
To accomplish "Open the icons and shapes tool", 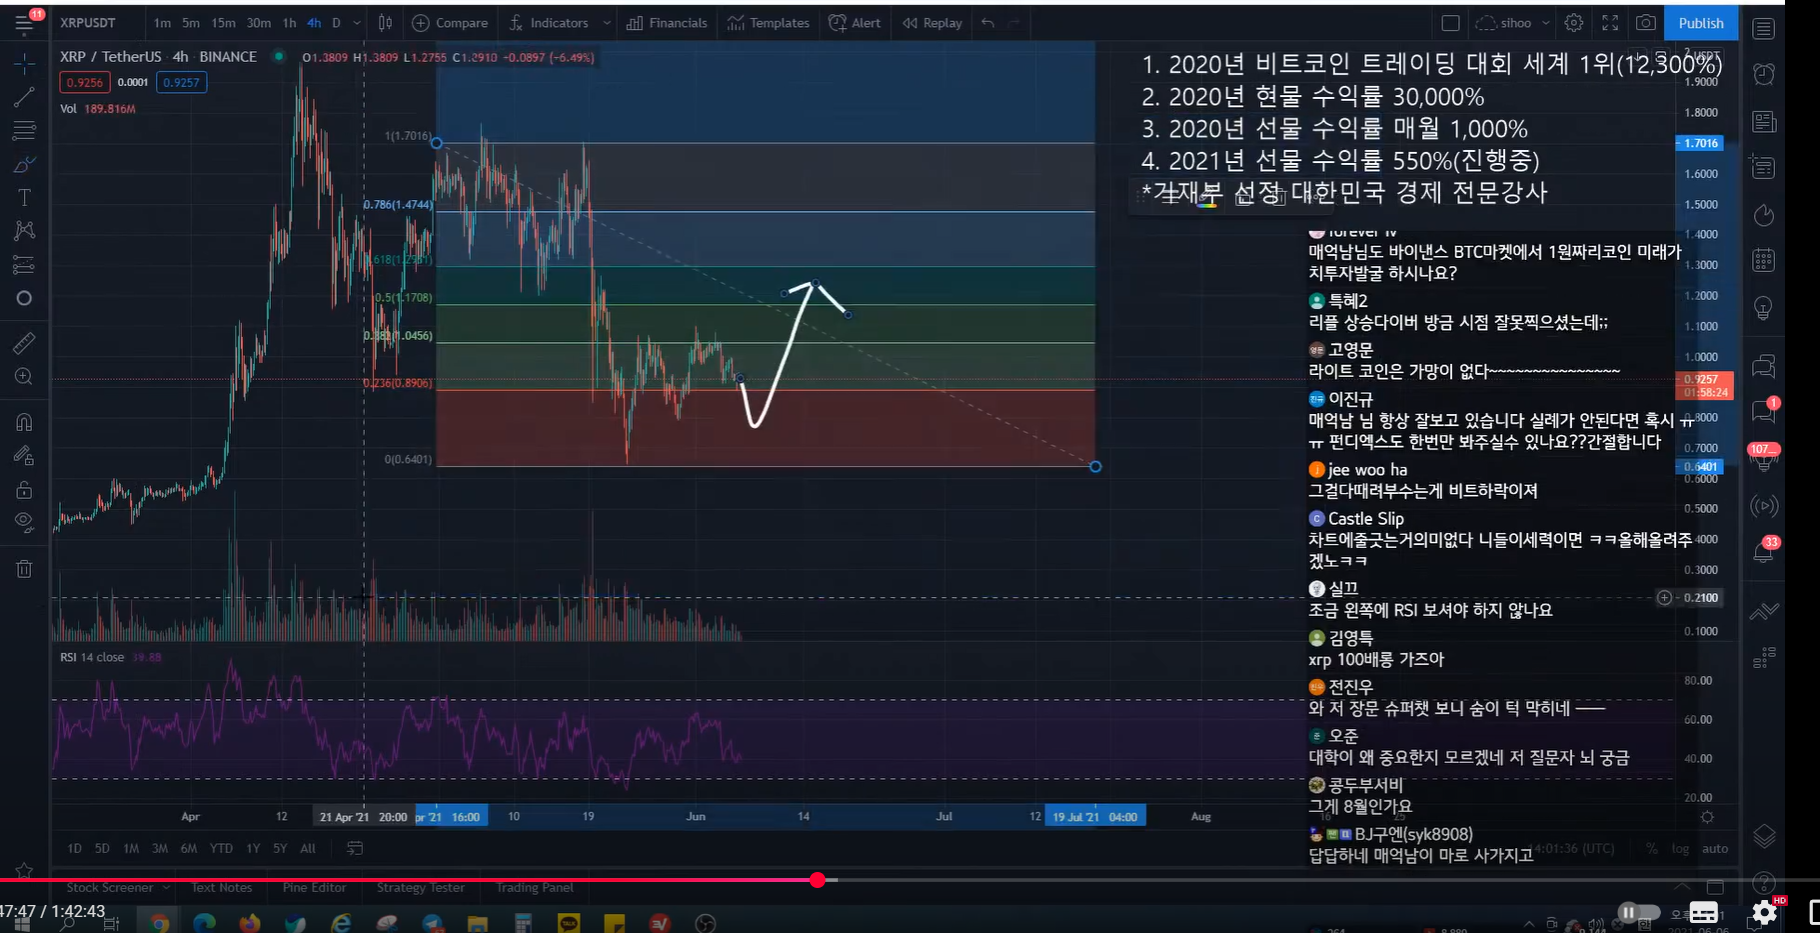I will click(x=24, y=298).
